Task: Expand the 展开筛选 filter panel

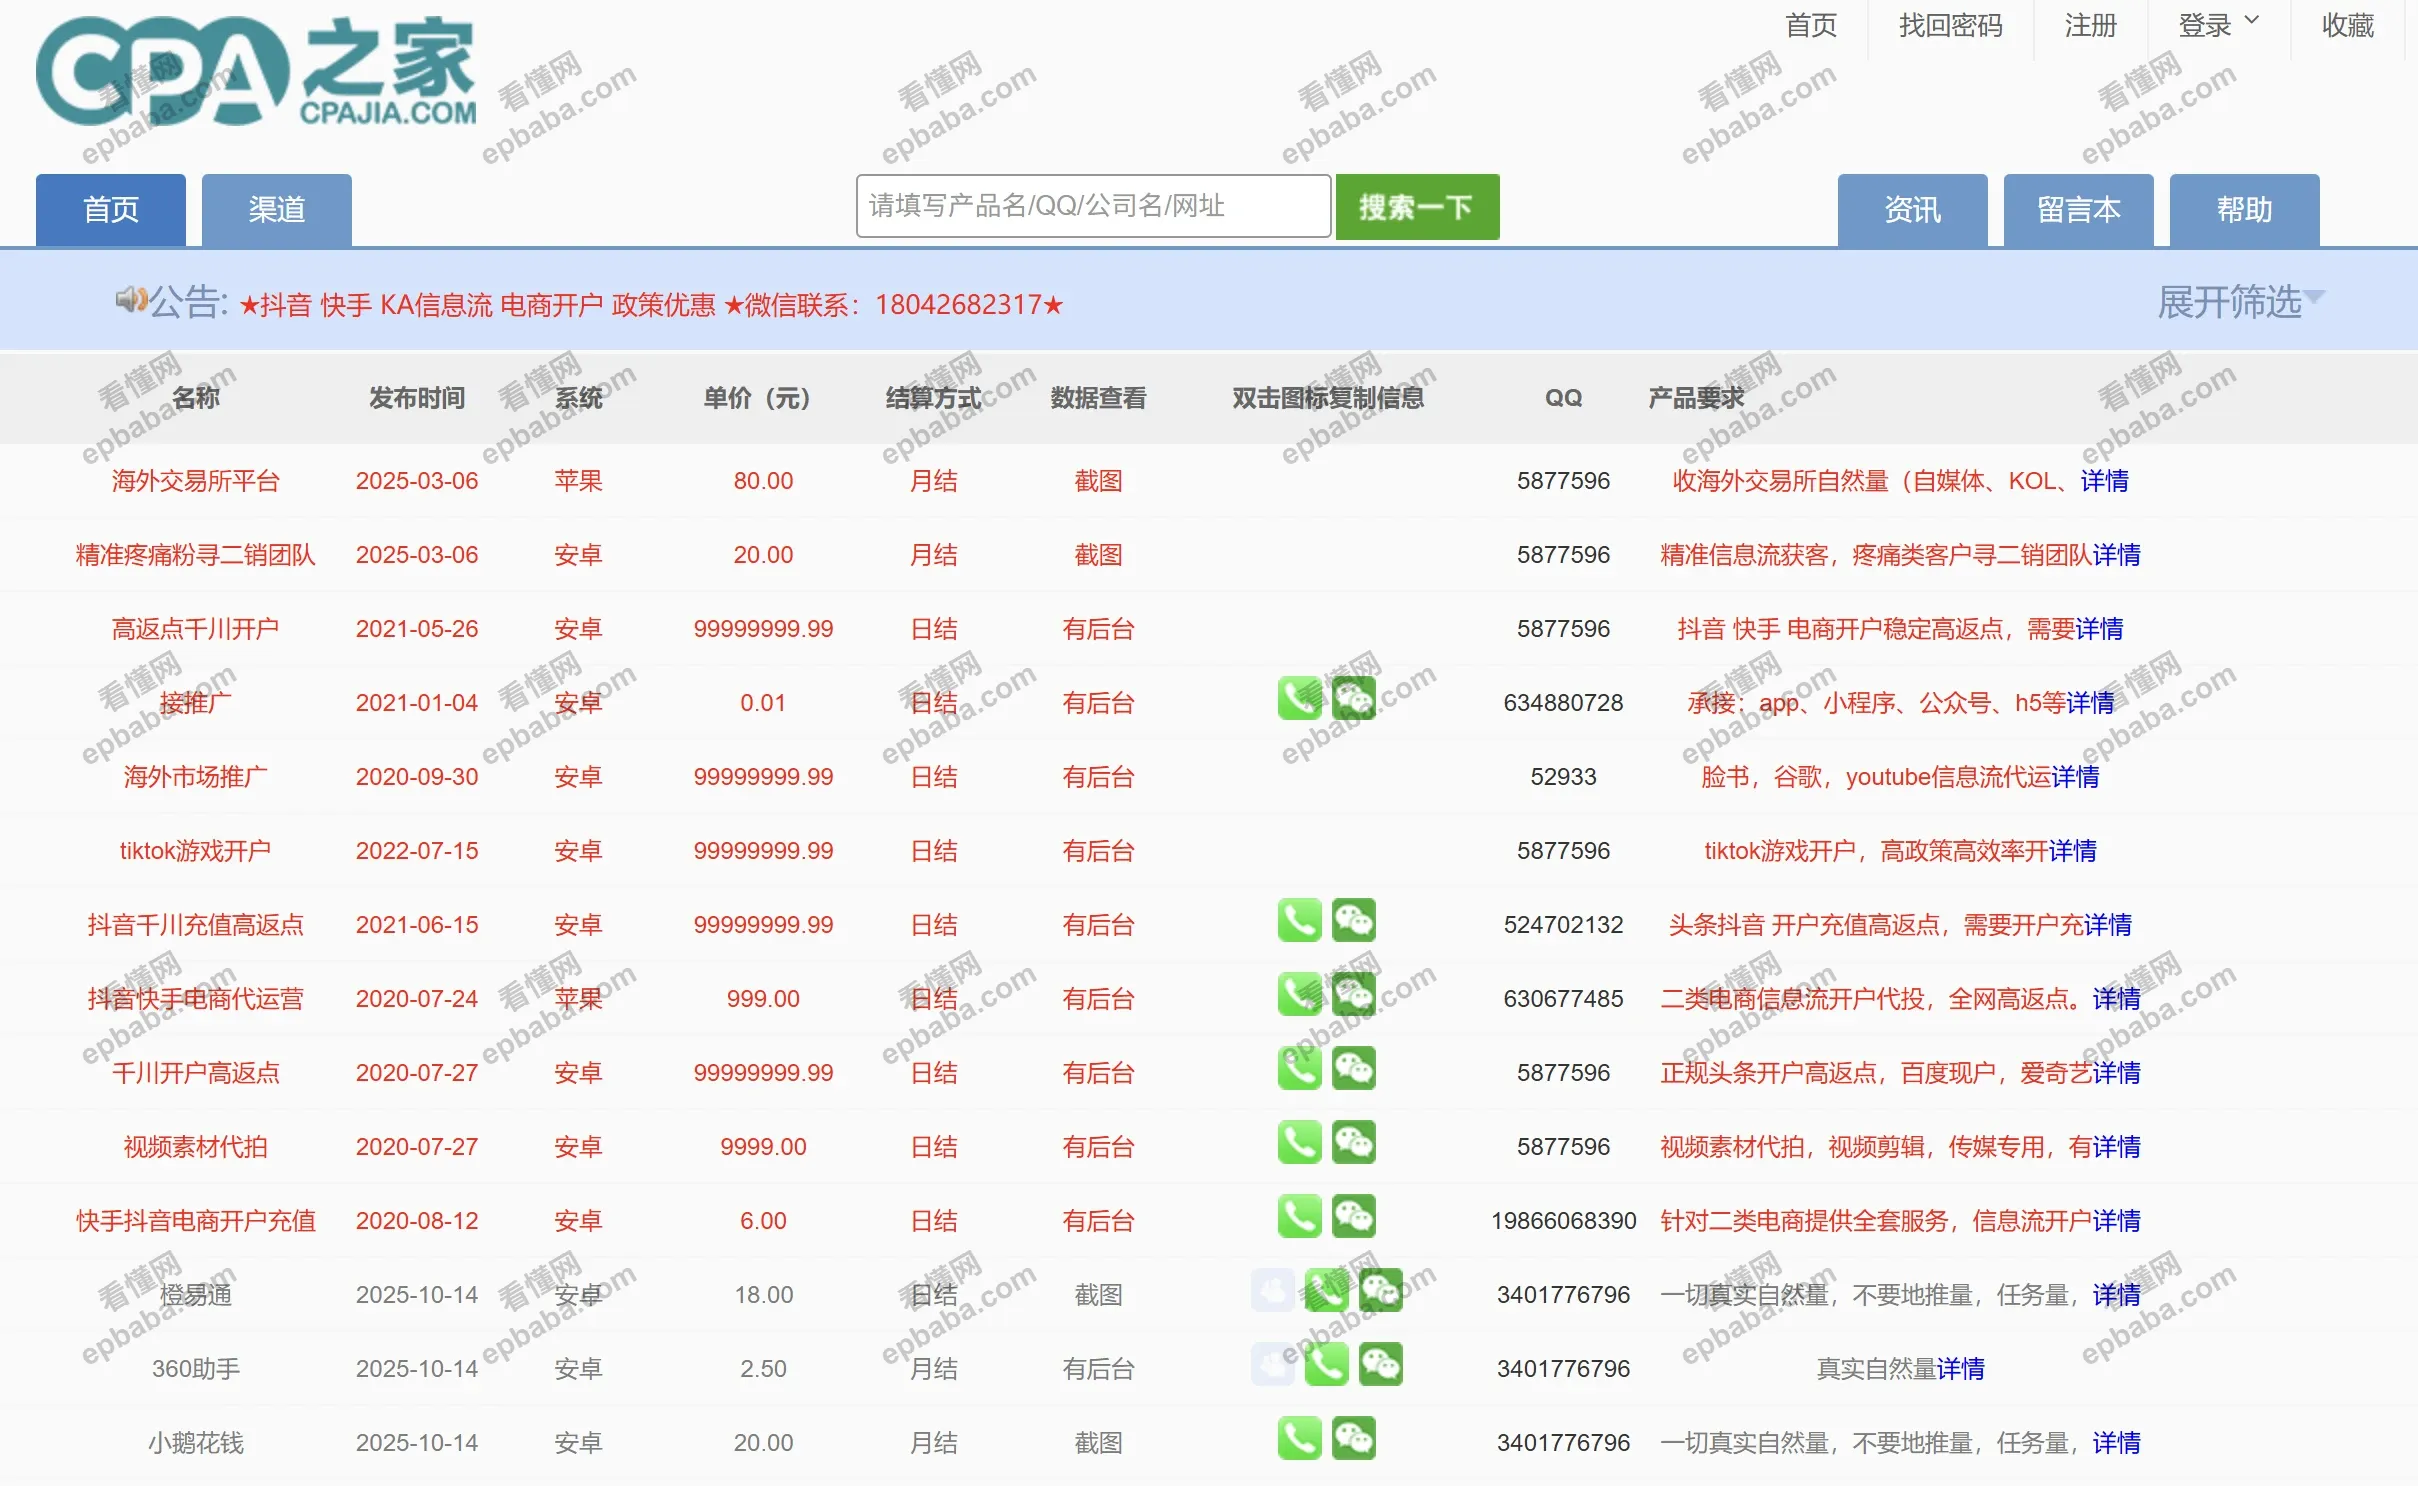Action: (x=2239, y=301)
